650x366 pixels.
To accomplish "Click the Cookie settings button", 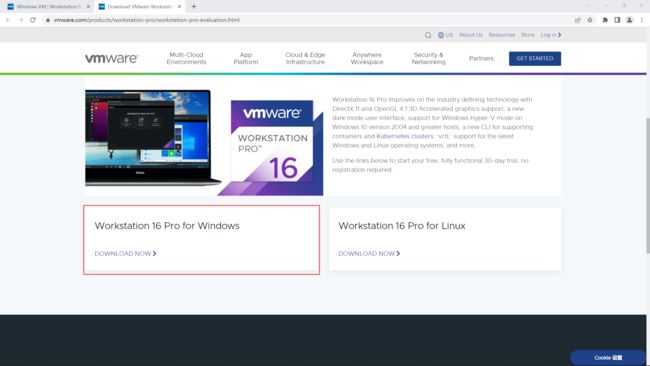I will pyautogui.click(x=608, y=357).
